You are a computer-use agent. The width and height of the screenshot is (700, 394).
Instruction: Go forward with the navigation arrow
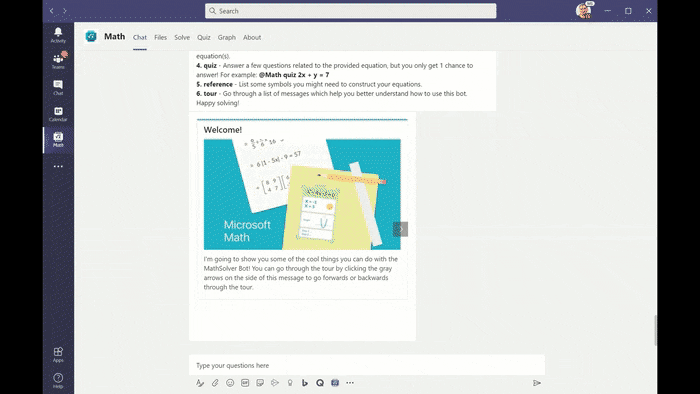coord(65,11)
